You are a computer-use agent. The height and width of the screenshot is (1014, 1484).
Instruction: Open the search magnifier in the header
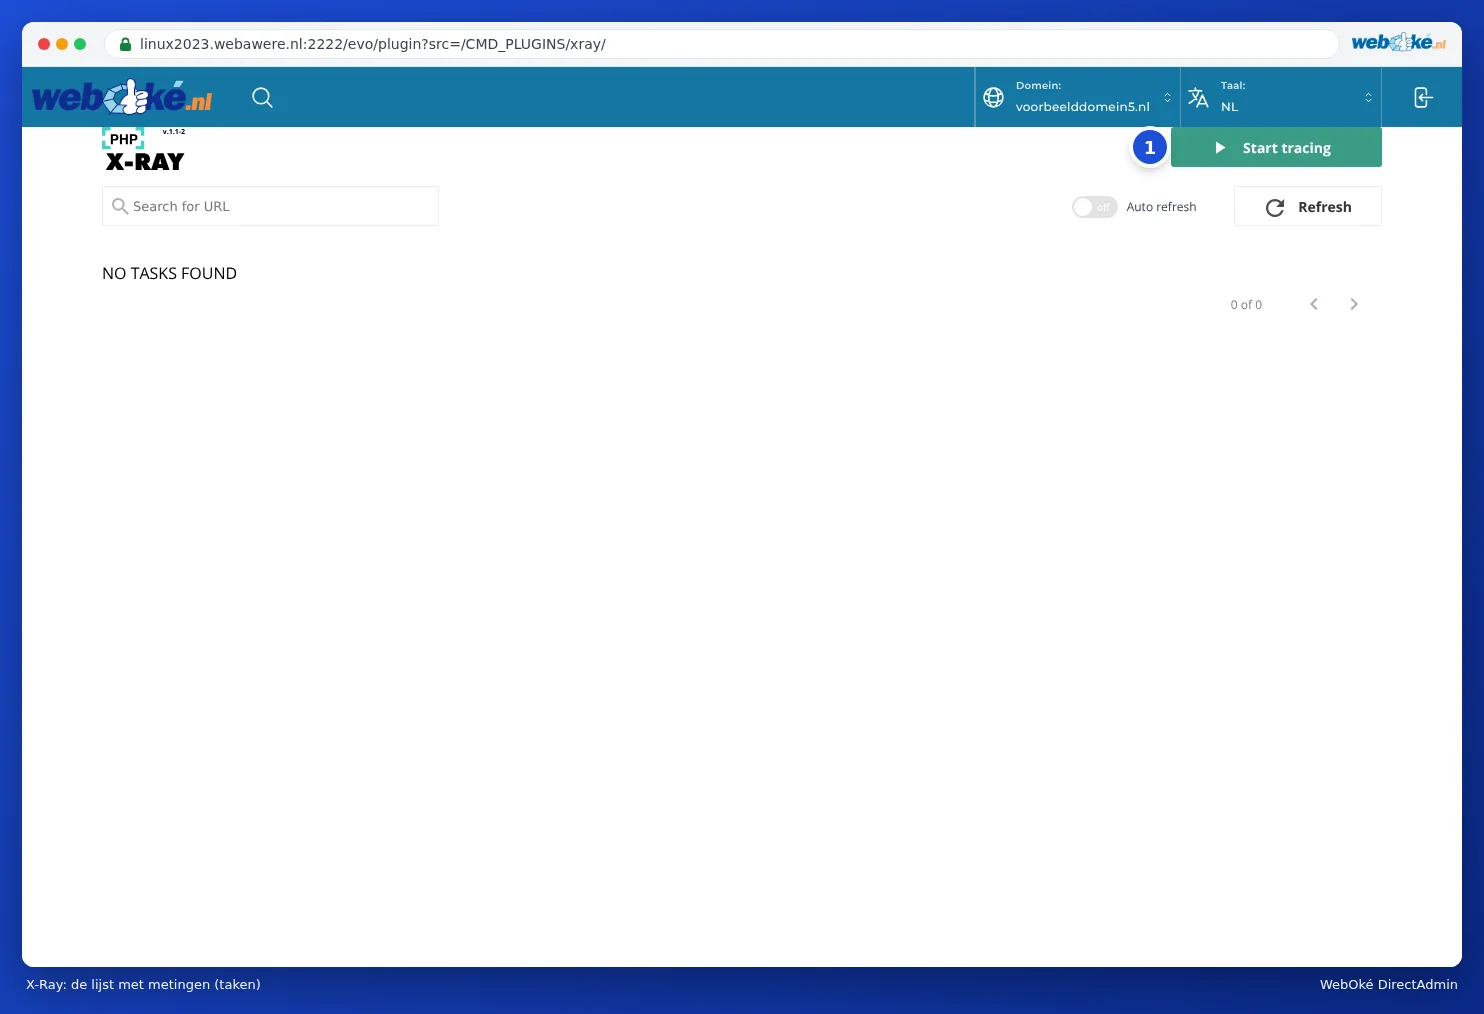click(x=262, y=97)
